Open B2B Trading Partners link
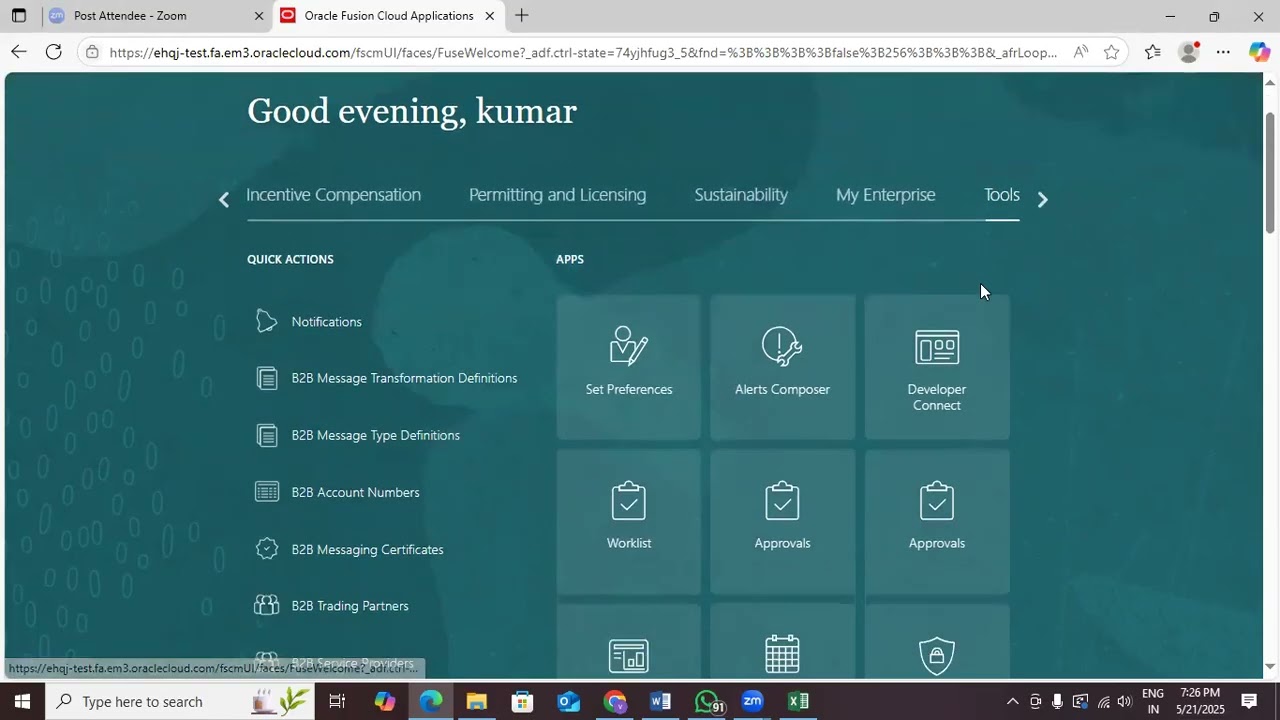Screen dimensions: 1280x720 350,606
